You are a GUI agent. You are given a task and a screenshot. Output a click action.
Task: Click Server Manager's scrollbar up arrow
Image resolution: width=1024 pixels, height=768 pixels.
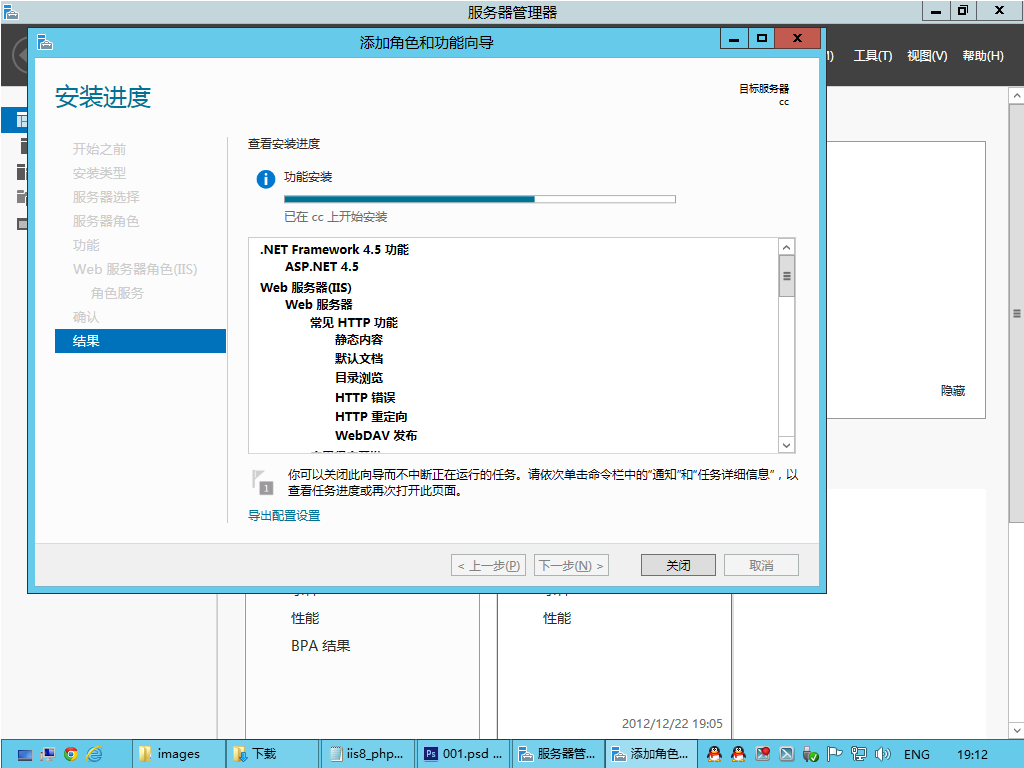point(1016,95)
